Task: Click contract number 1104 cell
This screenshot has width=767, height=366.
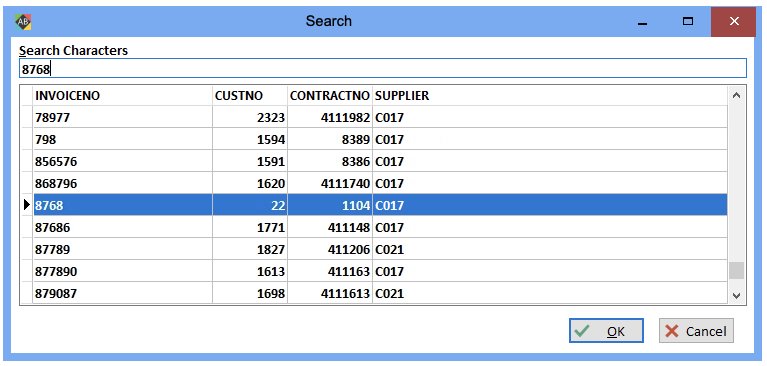Action: pos(330,206)
